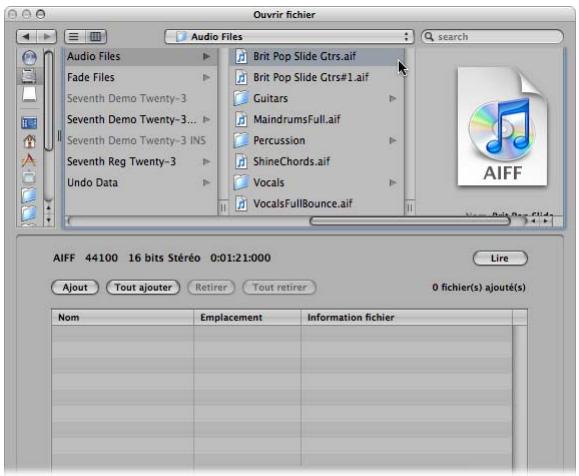
Task: Click the Brit Pop Slide Gtrs#1.aif file icon
Action: coord(241,77)
